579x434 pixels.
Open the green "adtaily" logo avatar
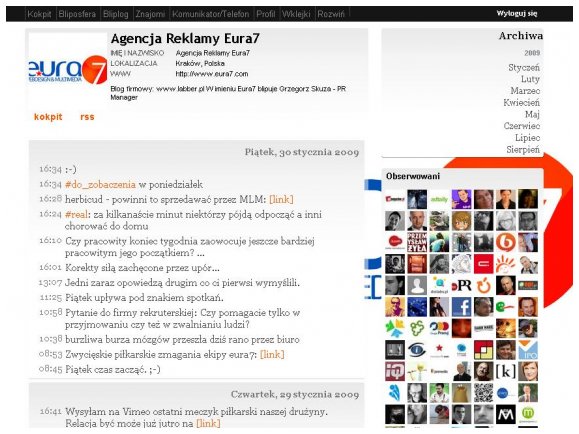439,199
